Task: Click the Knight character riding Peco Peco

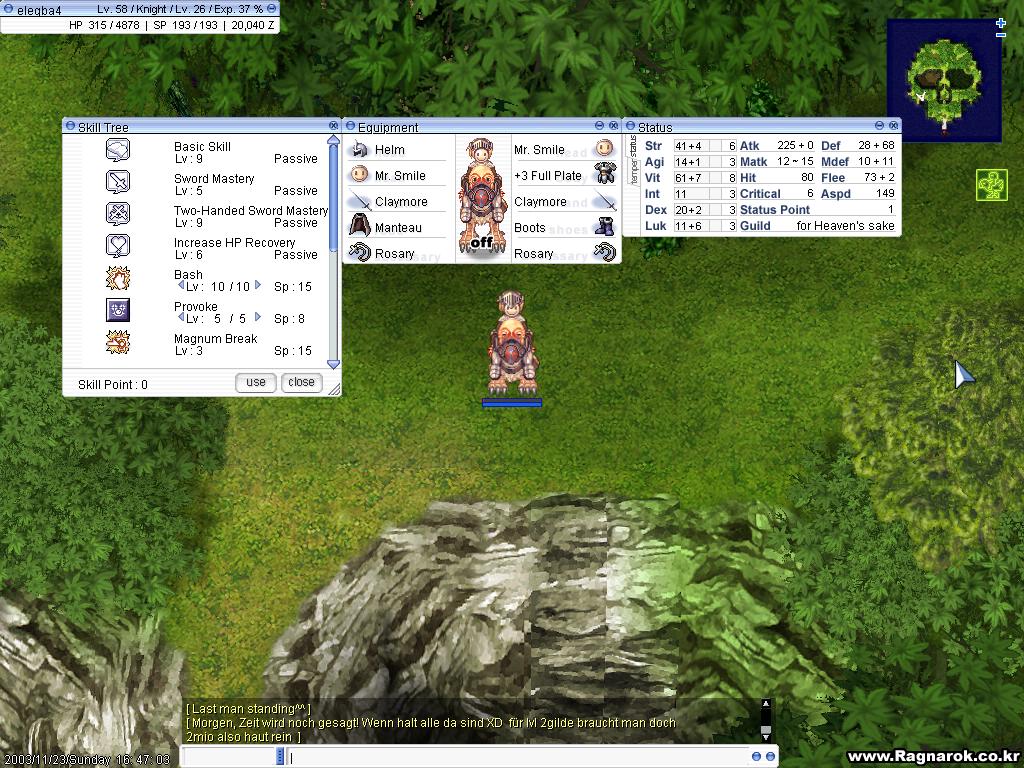Action: click(x=513, y=344)
